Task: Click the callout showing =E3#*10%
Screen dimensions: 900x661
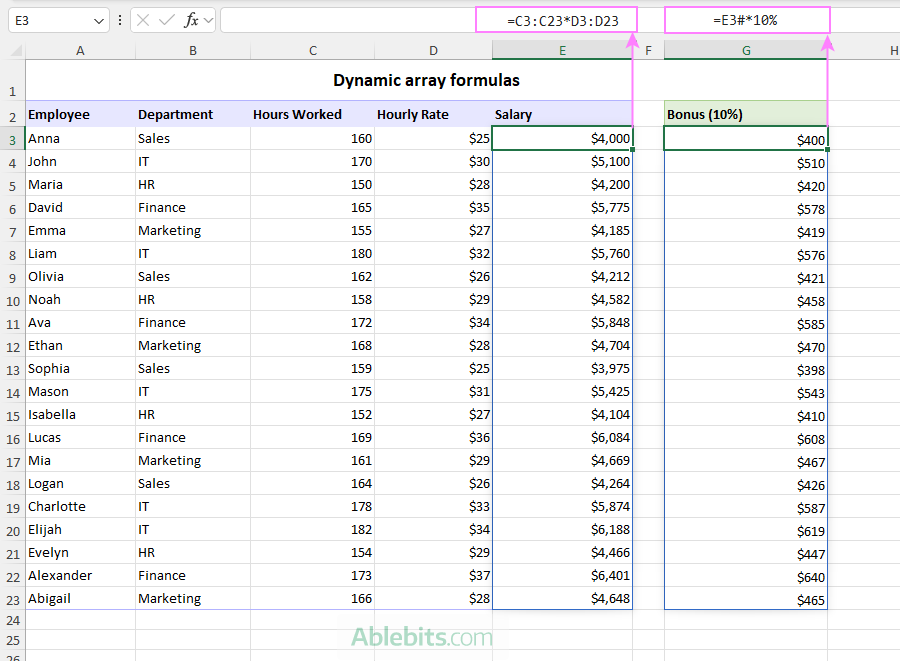Action: (748, 19)
